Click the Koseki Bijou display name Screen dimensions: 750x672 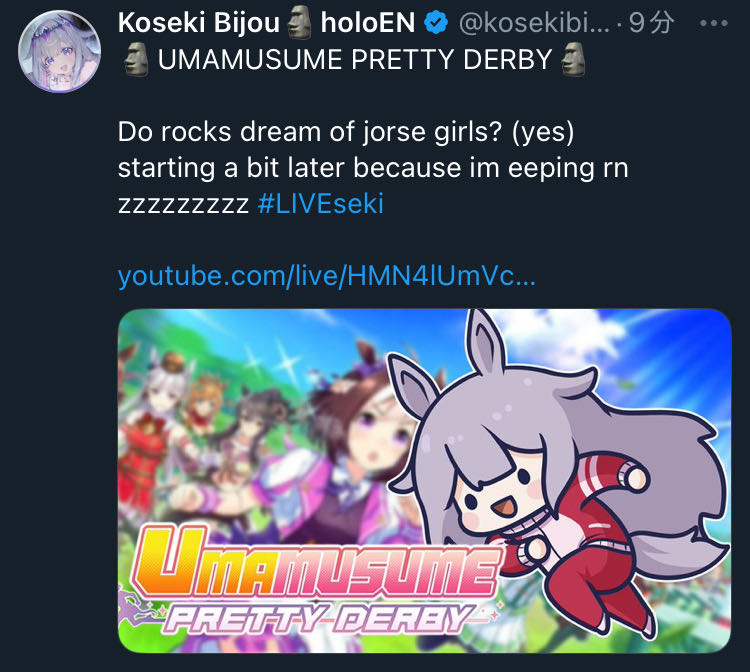(199, 22)
